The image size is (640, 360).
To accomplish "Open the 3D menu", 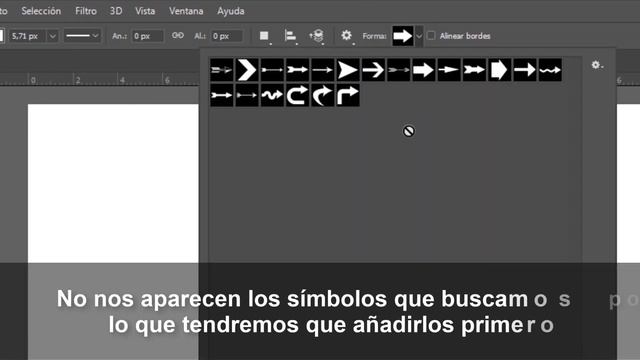I will pyautogui.click(x=116, y=11).
